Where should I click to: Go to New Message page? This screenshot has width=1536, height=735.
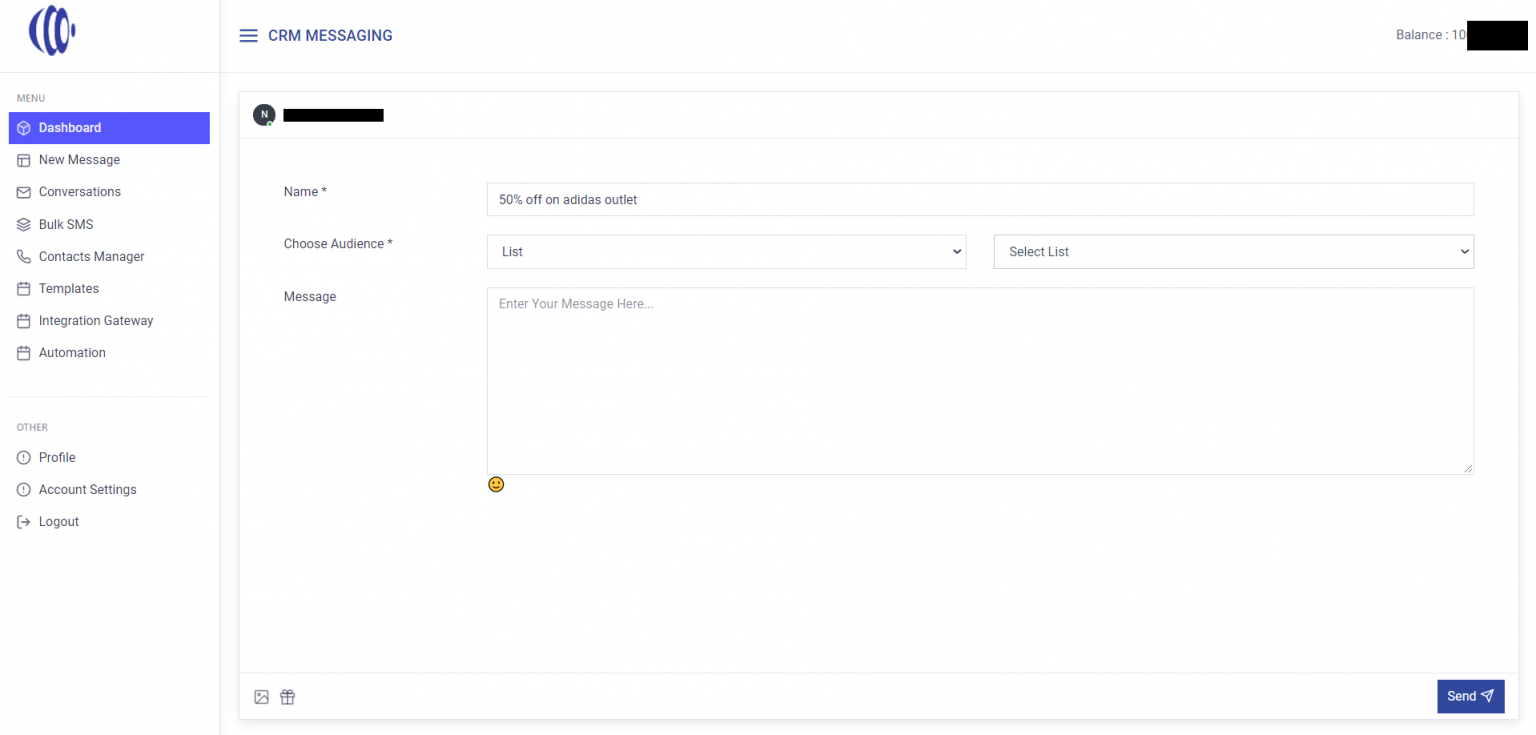pos(79,160)
